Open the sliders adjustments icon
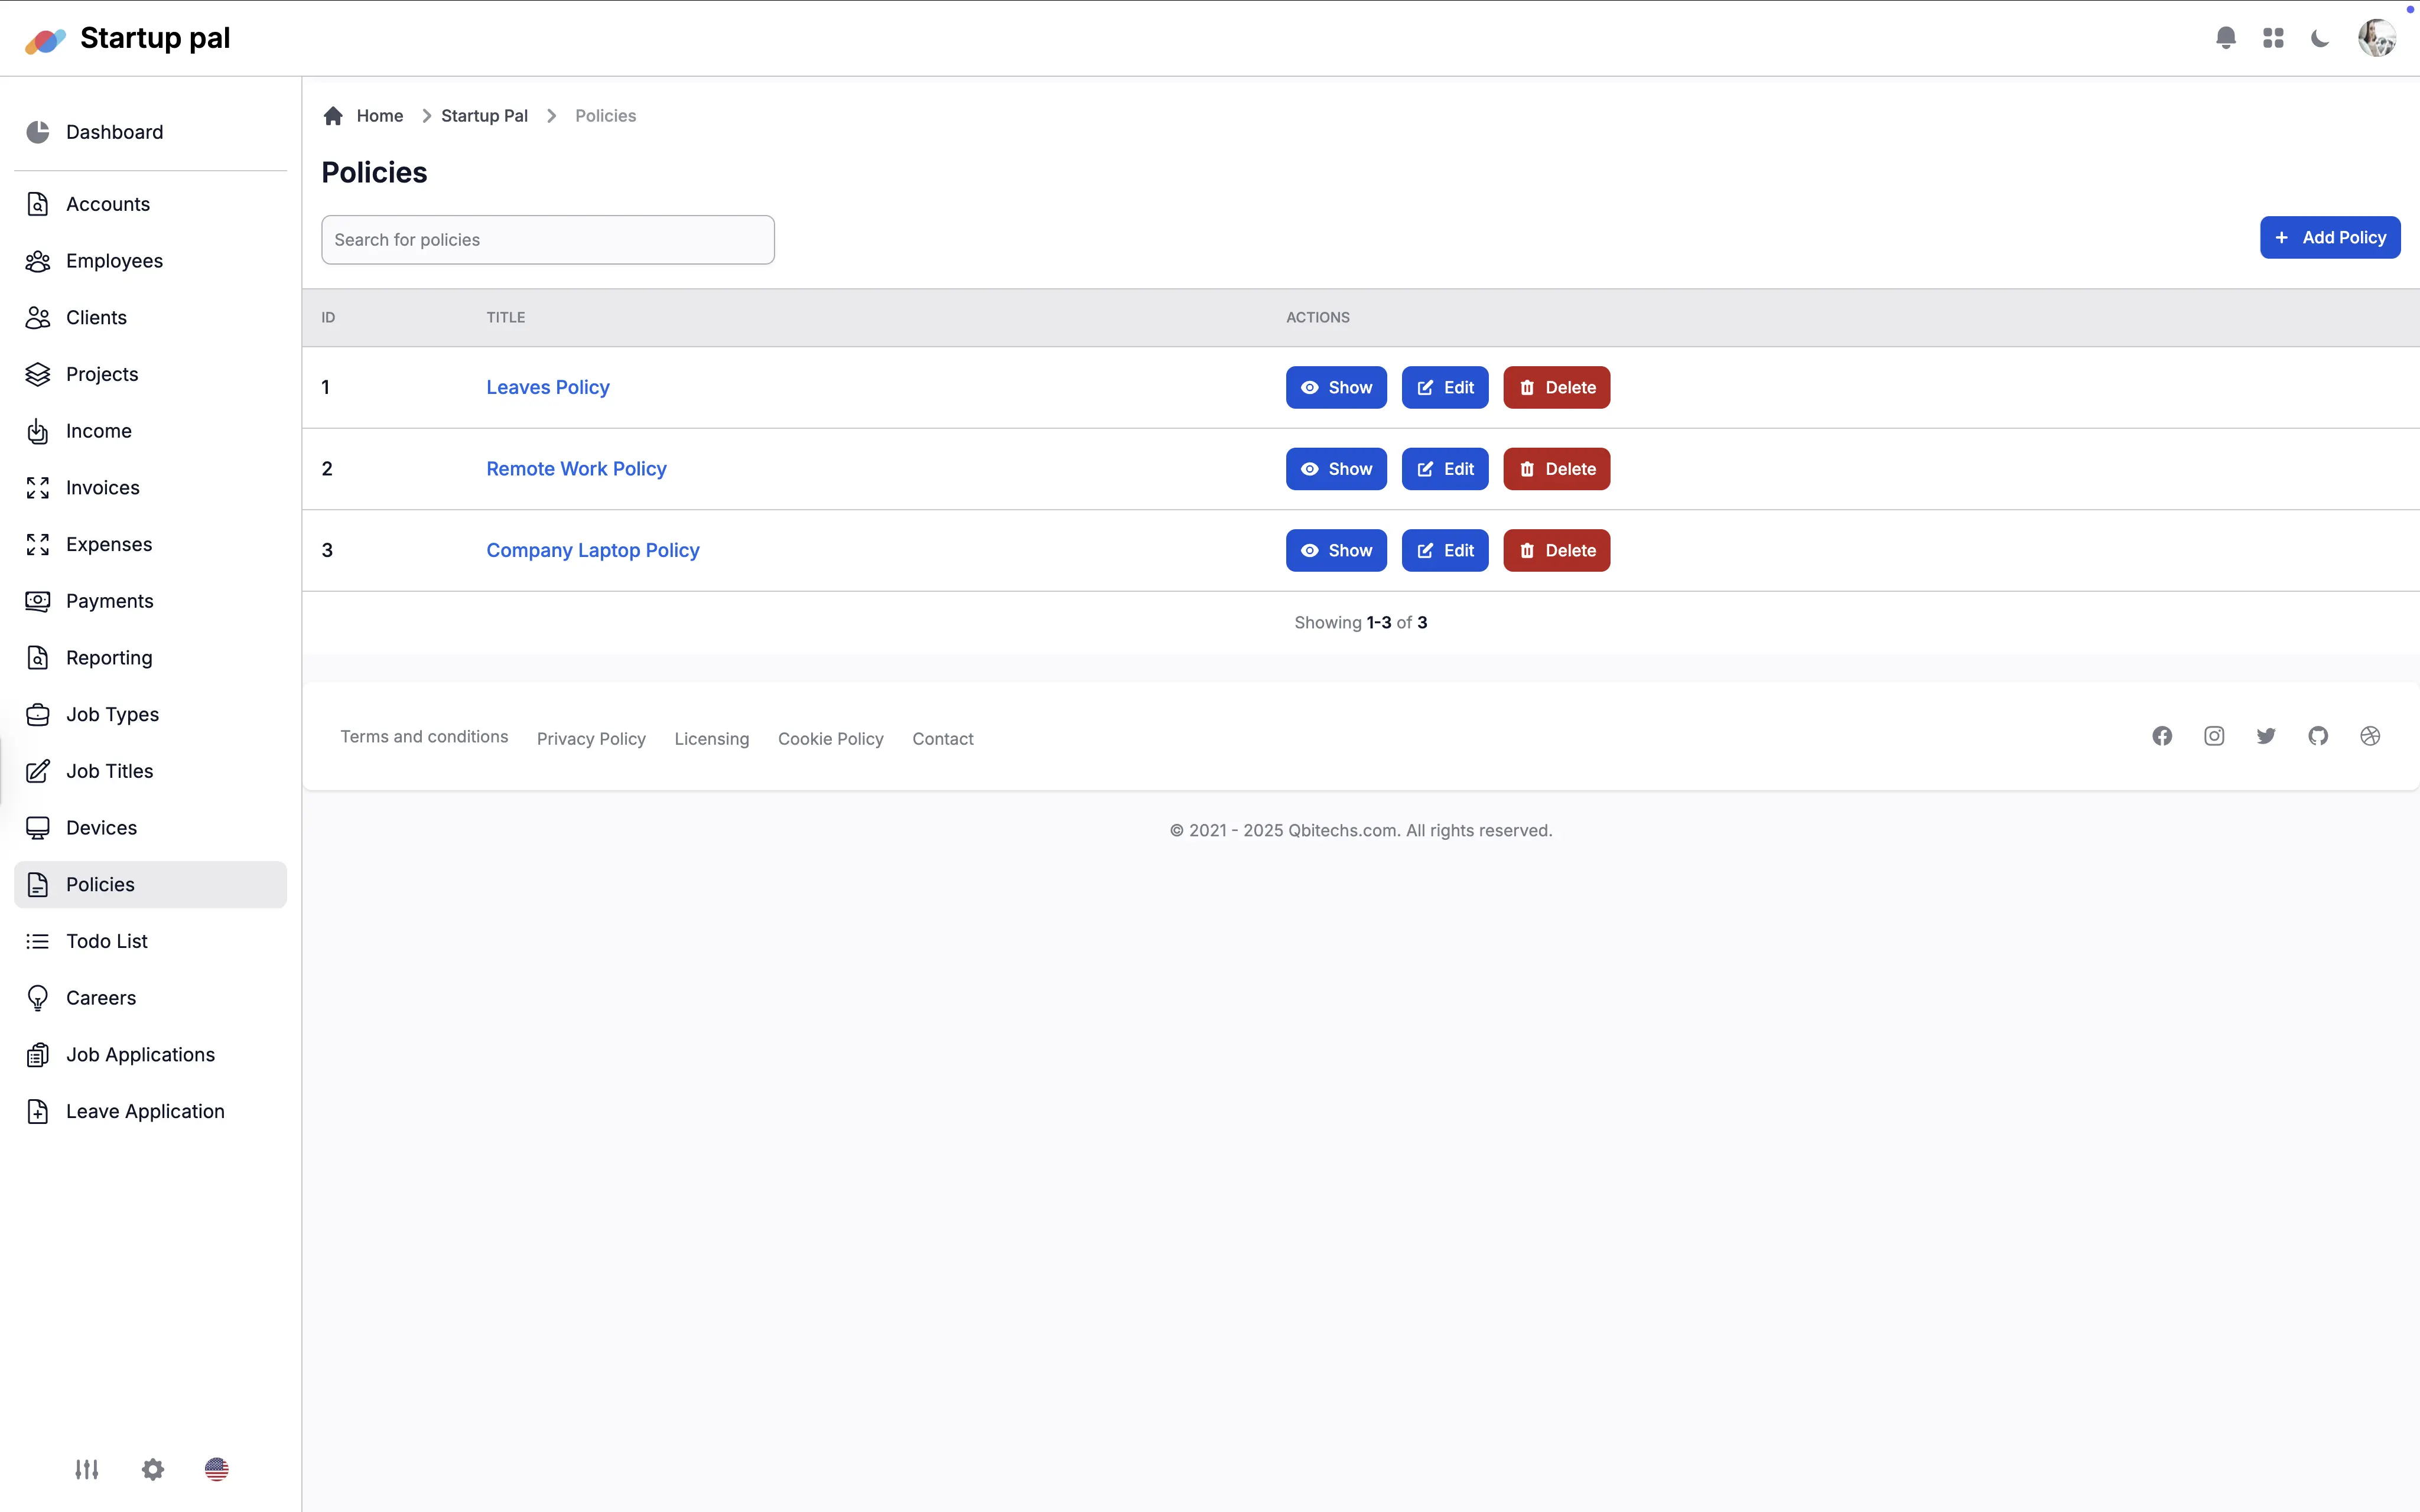Image resolution: width=2420 pixels, height=1512 pixels. pyautogui.click(x=87, y=1469)
